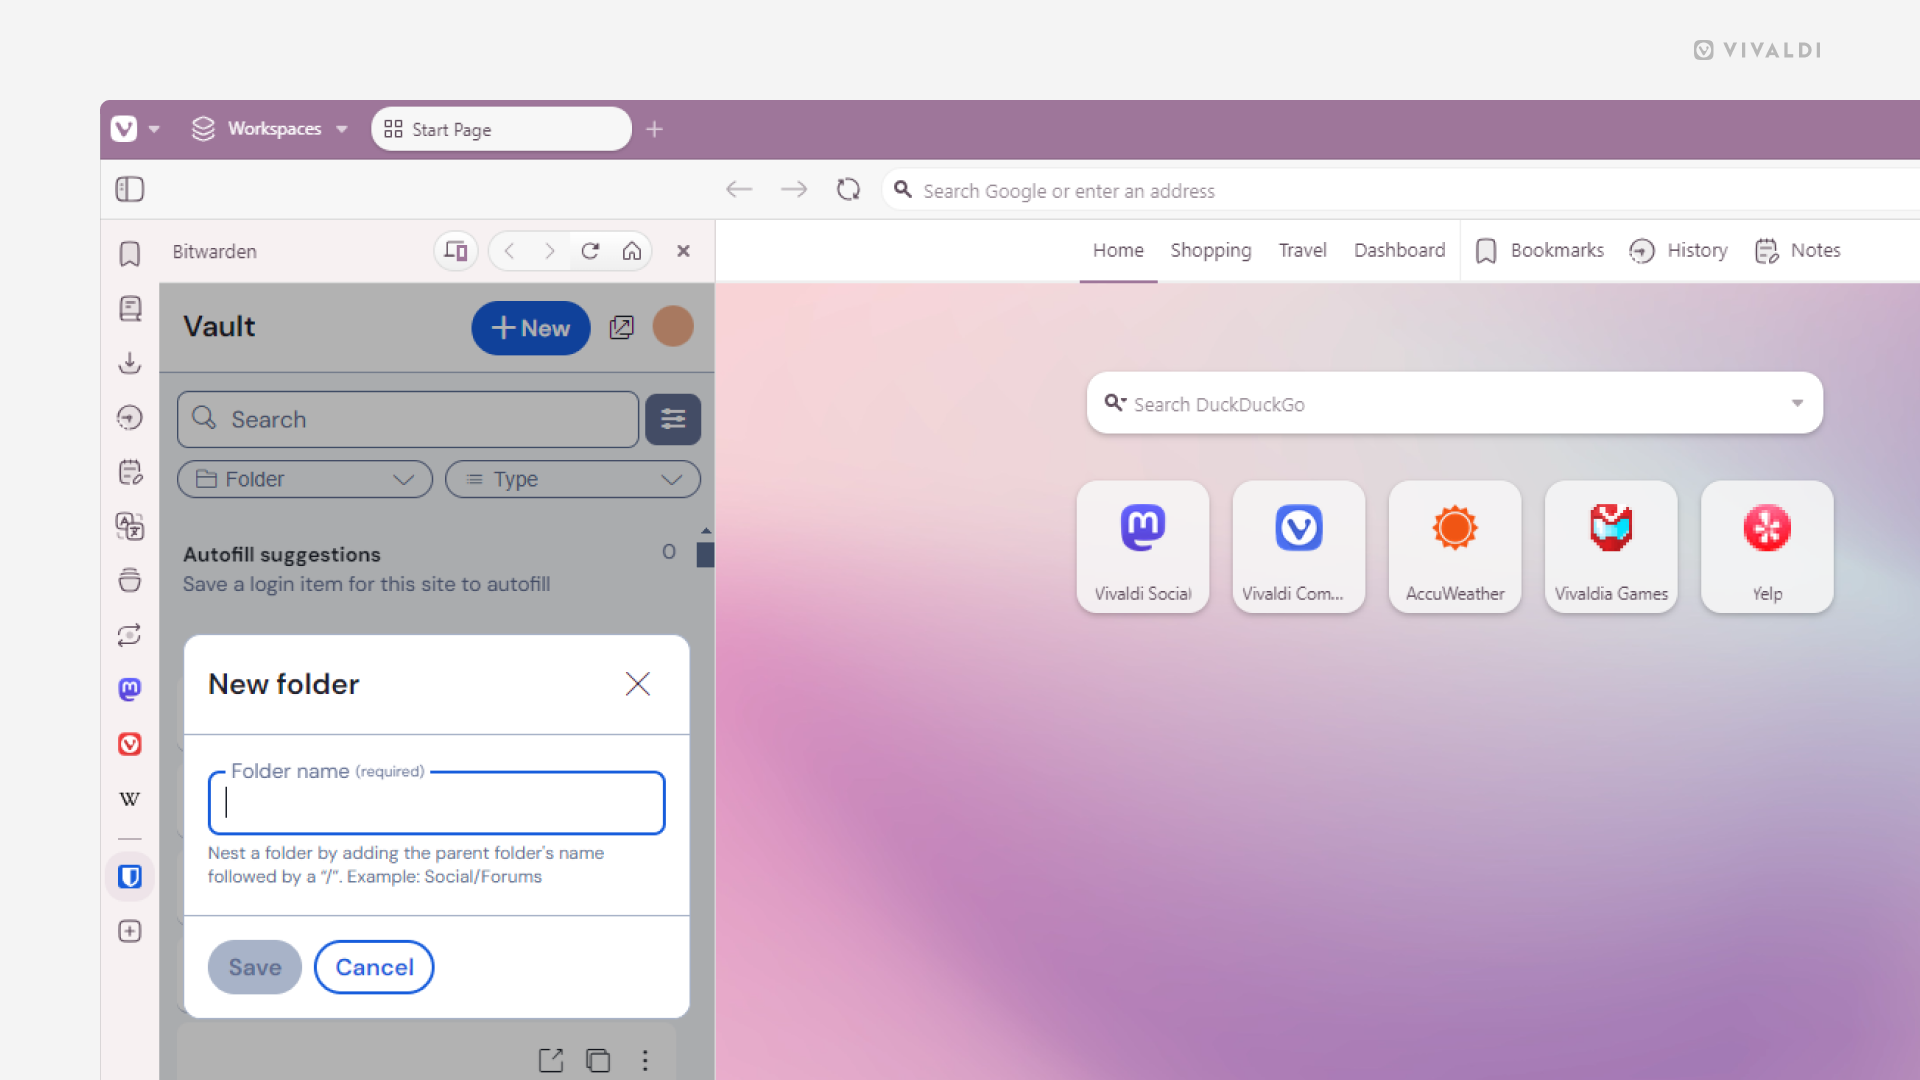The image size is (1920, 1080).
Task: Click the Save button in New folder
Action: (x=255, y=967)
